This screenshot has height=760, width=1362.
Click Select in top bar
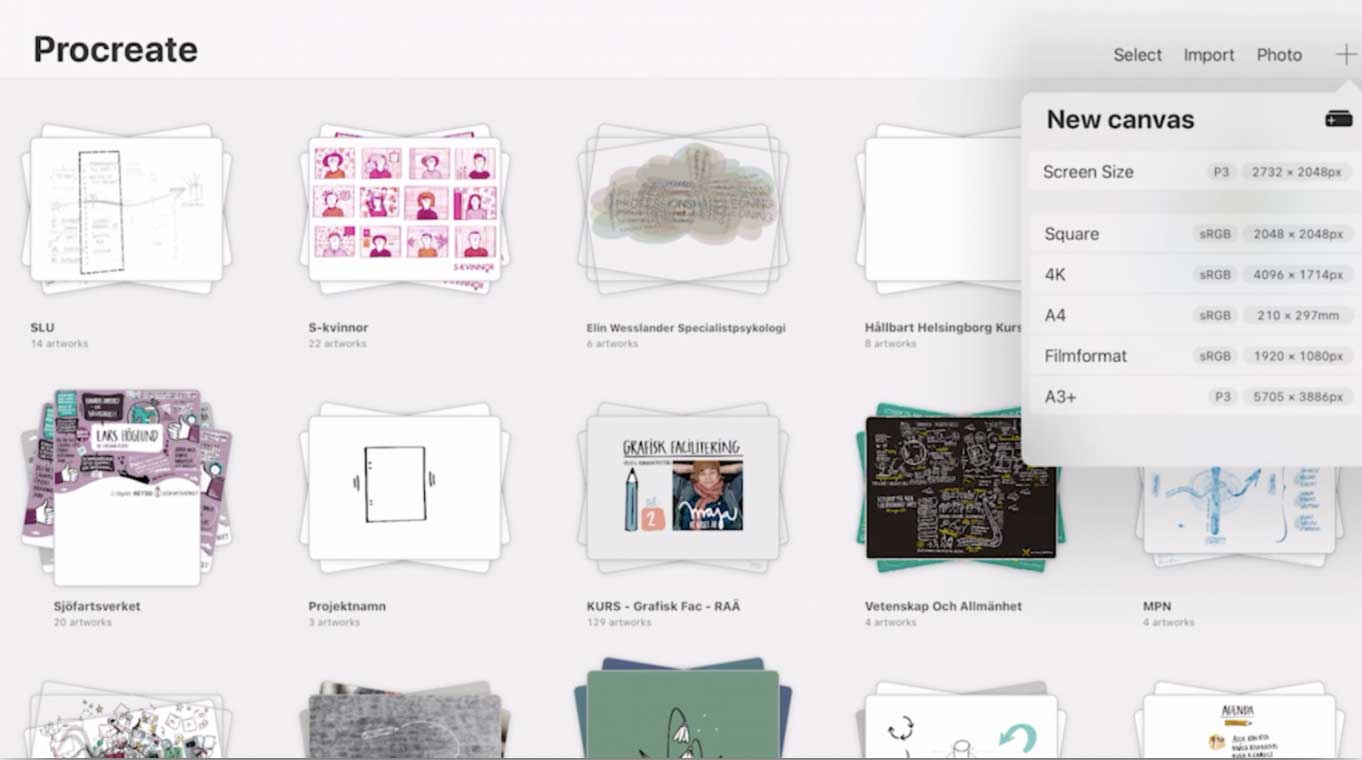click(1137, 55)
